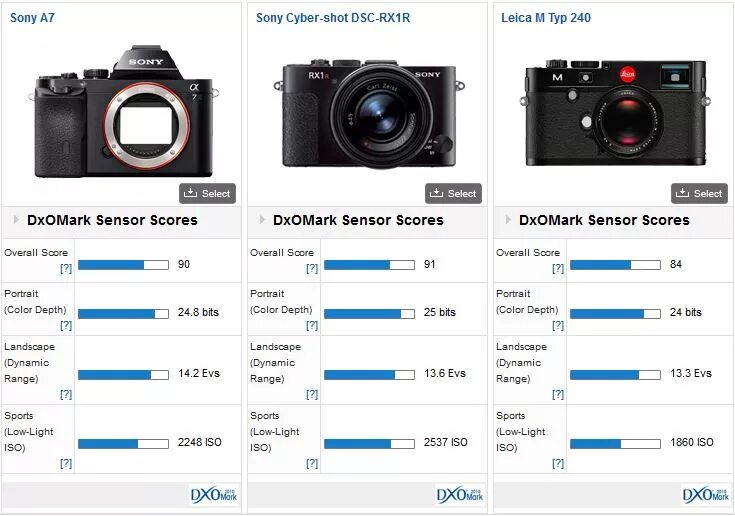735x516 pixels.
Task: Select the Leica score value 84
Action: click(675, 264)
